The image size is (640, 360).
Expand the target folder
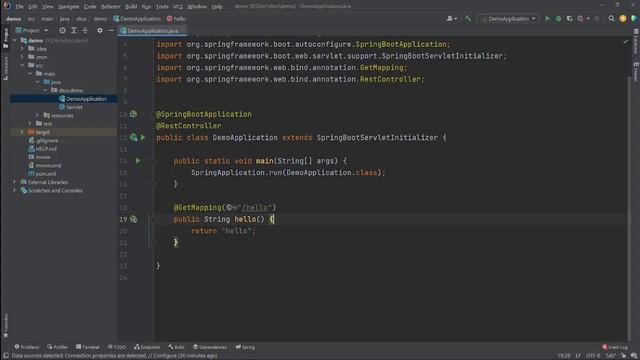[x=22, y=132]
